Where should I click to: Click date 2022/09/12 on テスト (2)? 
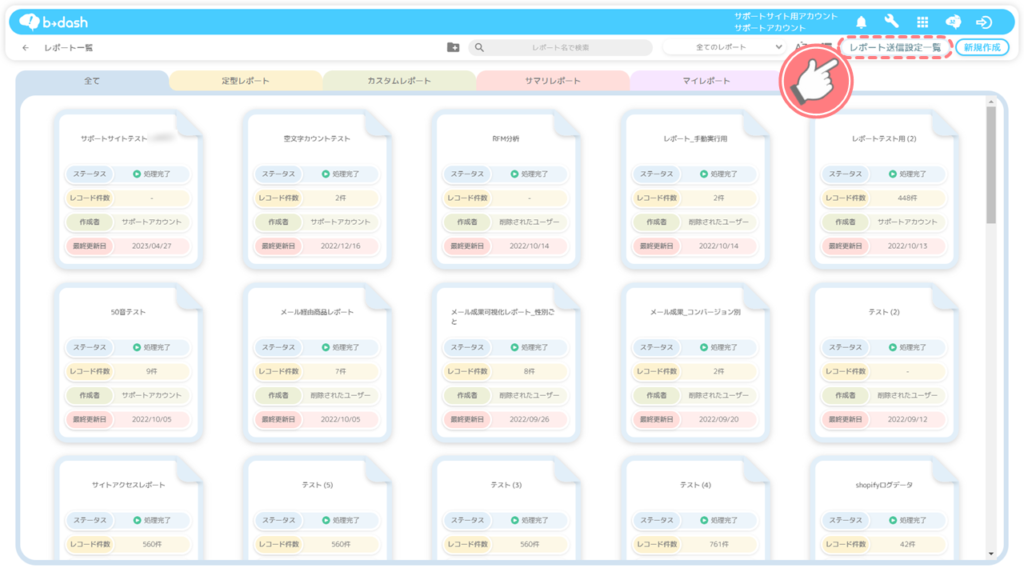907,419
